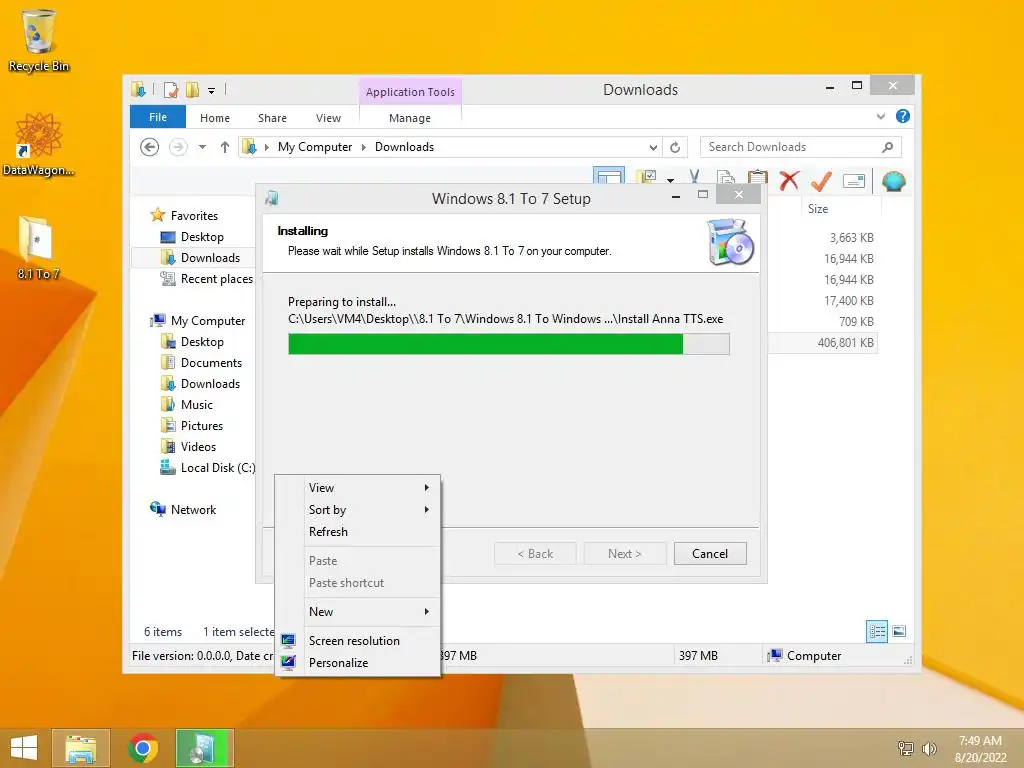Click the installation progress bar

pyautogui.click(x=509, y=344)
